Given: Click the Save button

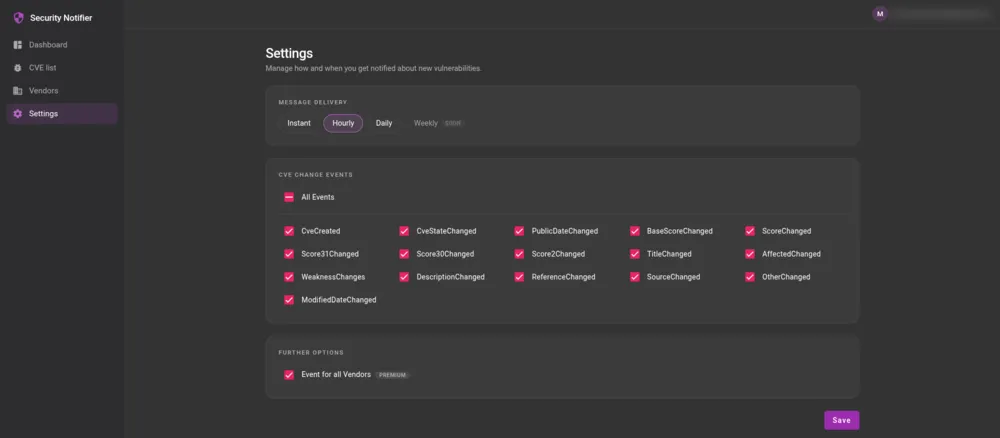Looking at the screenshot, I should click(x=841, y=420).
